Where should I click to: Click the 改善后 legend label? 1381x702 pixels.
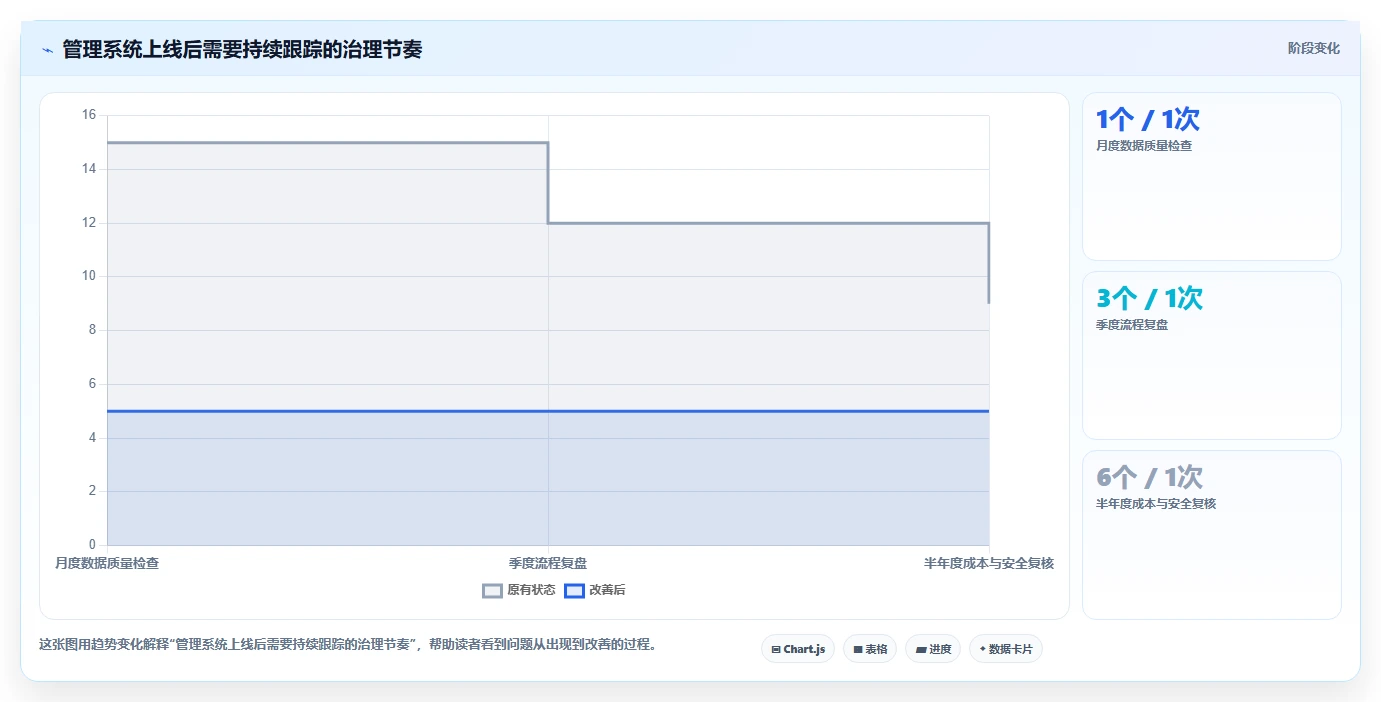coord(607,590)
